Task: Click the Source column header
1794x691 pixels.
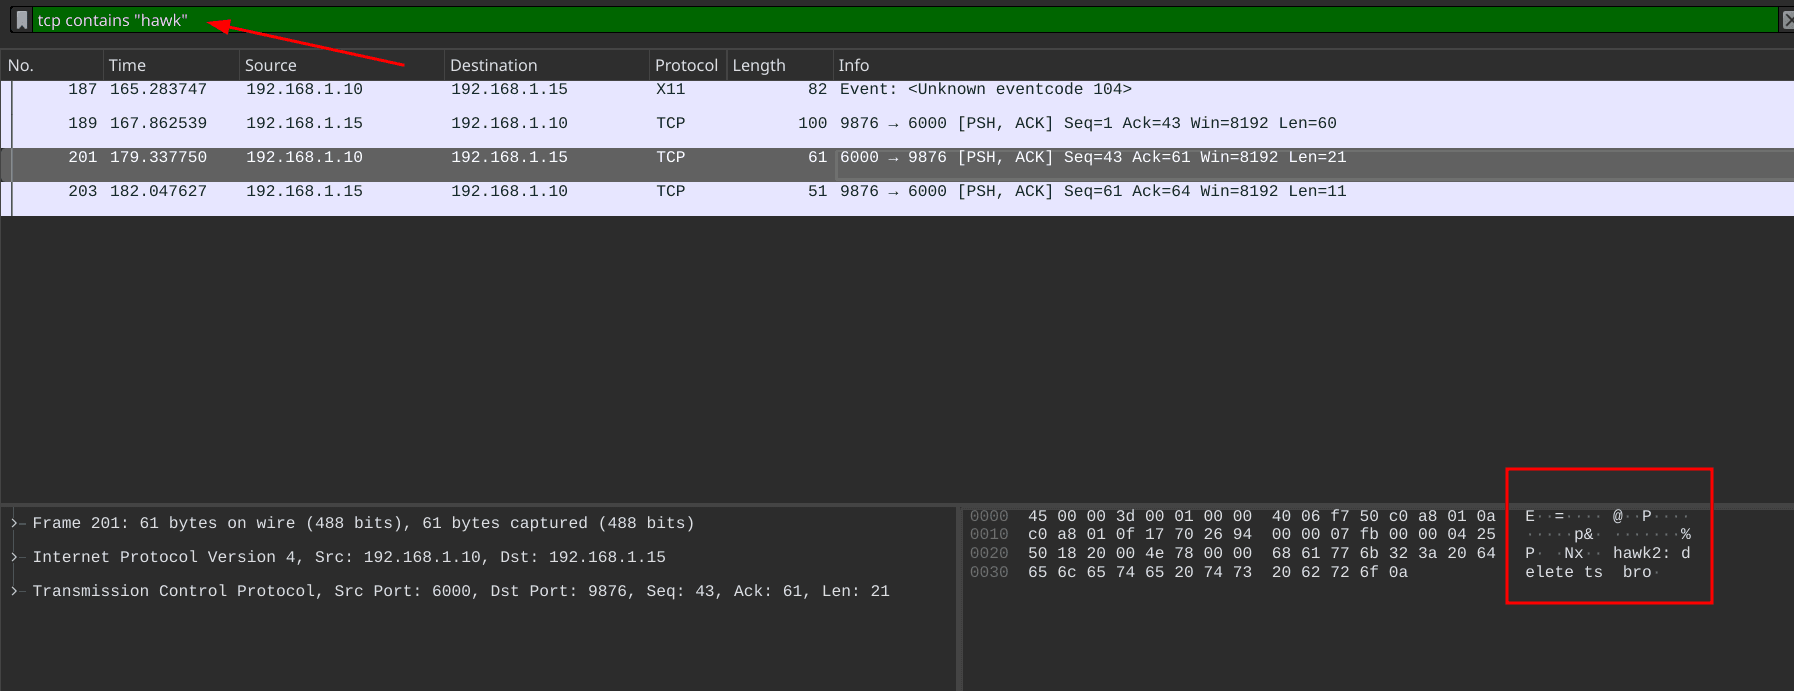Action: pos(270,65)
